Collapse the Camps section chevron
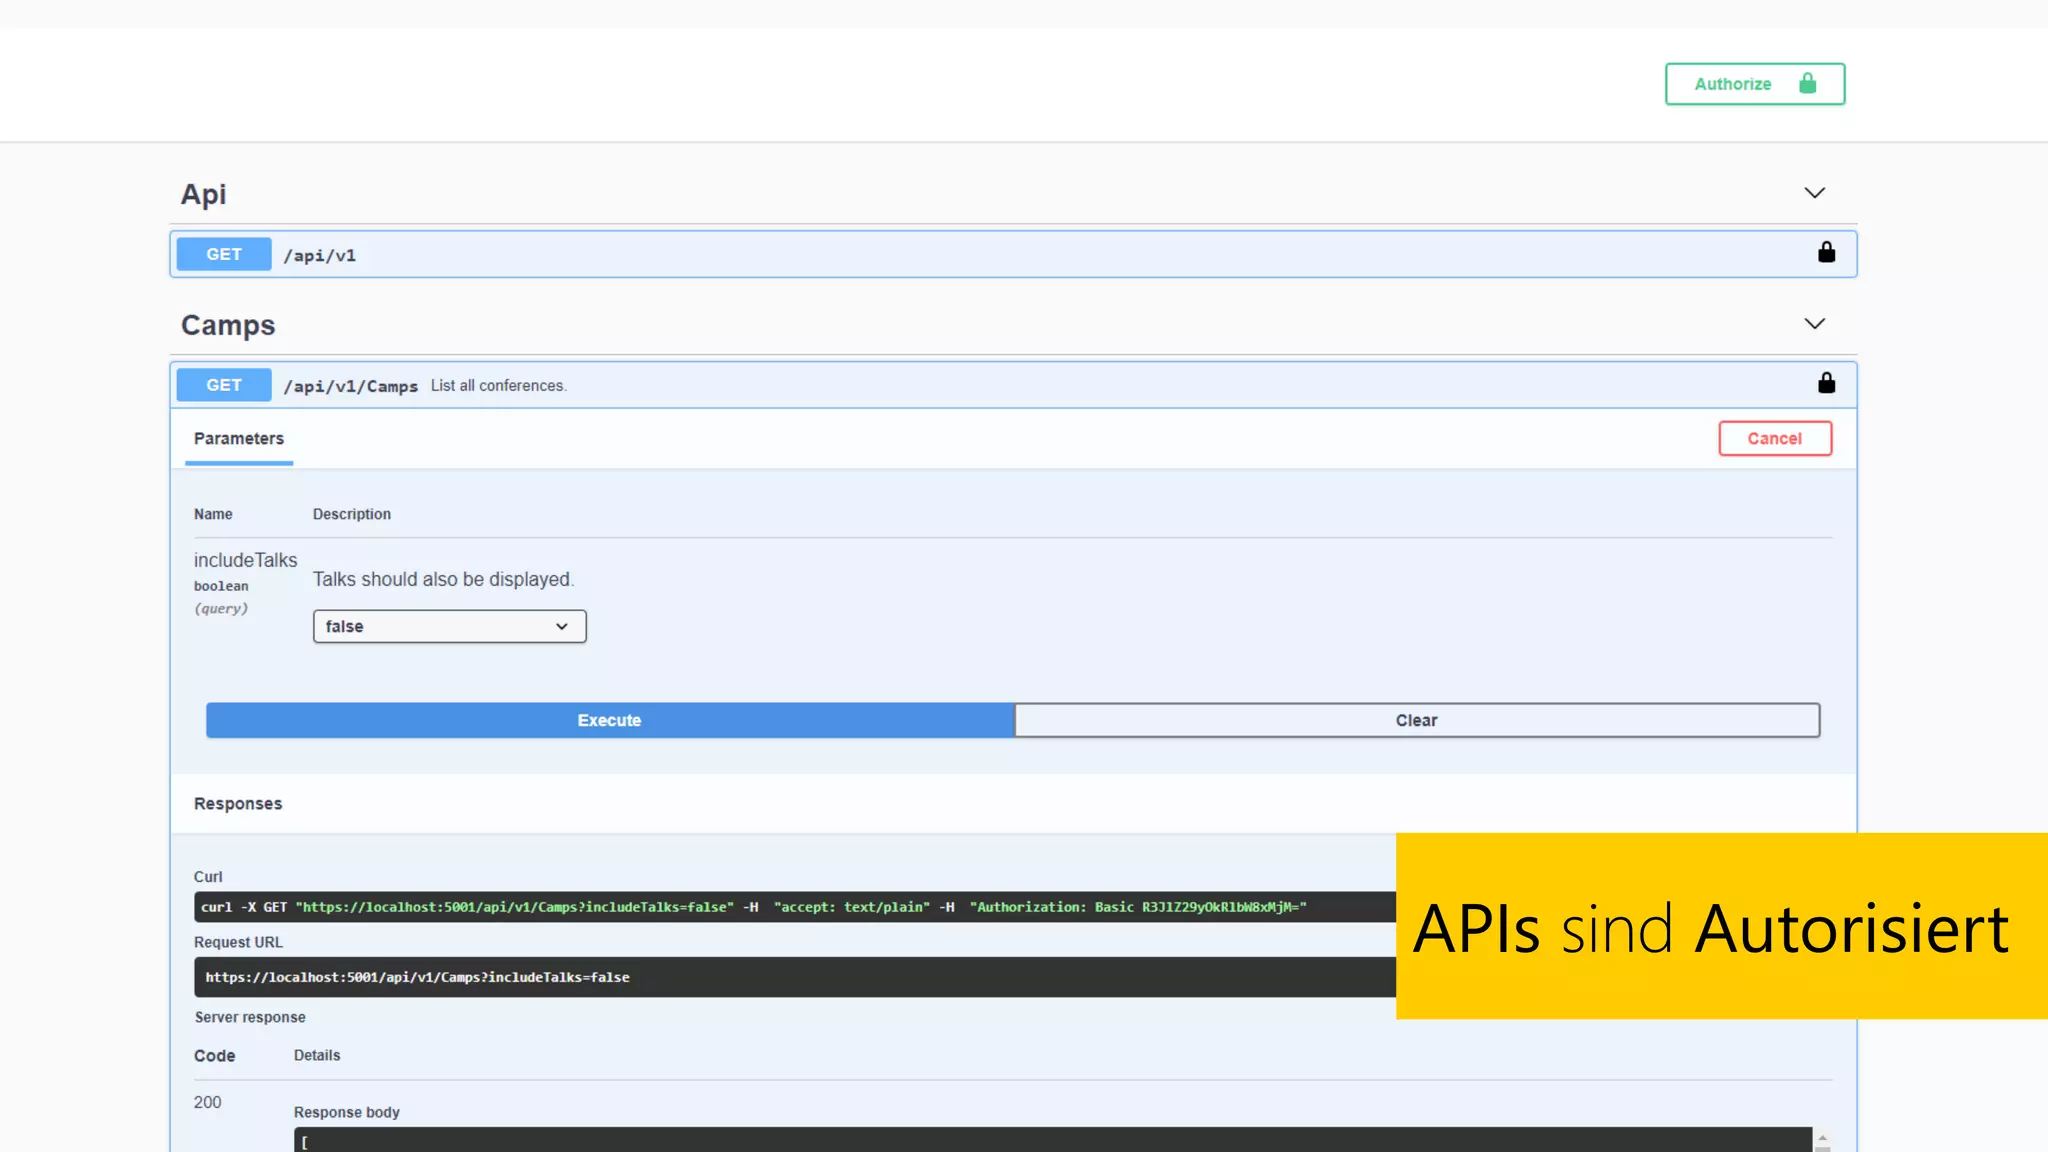Screen dimensions: 2048x1152 [x=1814, y=324]
